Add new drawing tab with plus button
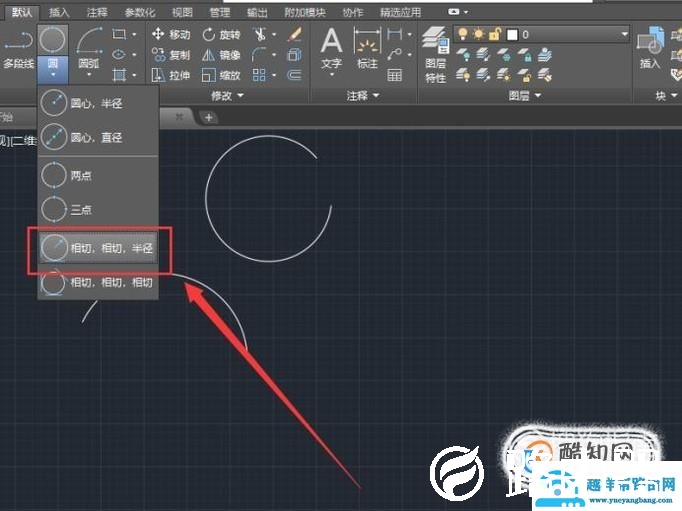The height and width of the screenshot is (511, 682). (209, 117)
